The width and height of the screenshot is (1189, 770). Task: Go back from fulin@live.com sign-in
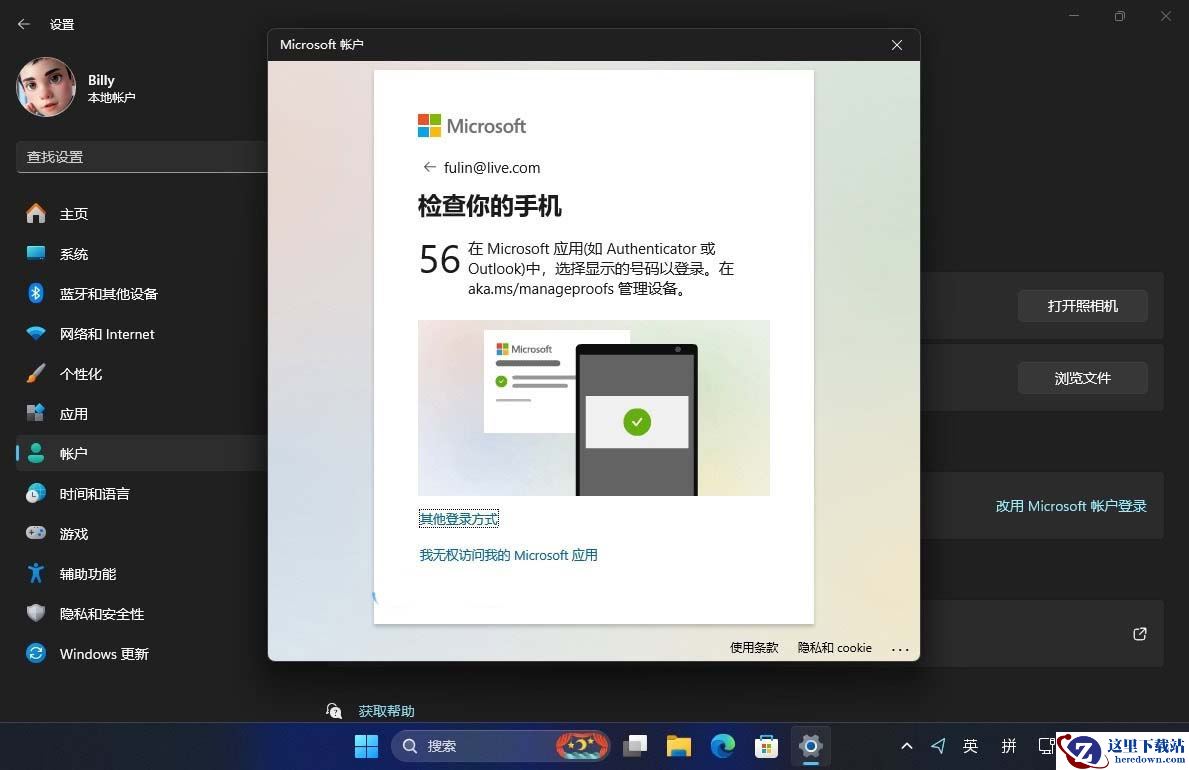tap(429, 167)
